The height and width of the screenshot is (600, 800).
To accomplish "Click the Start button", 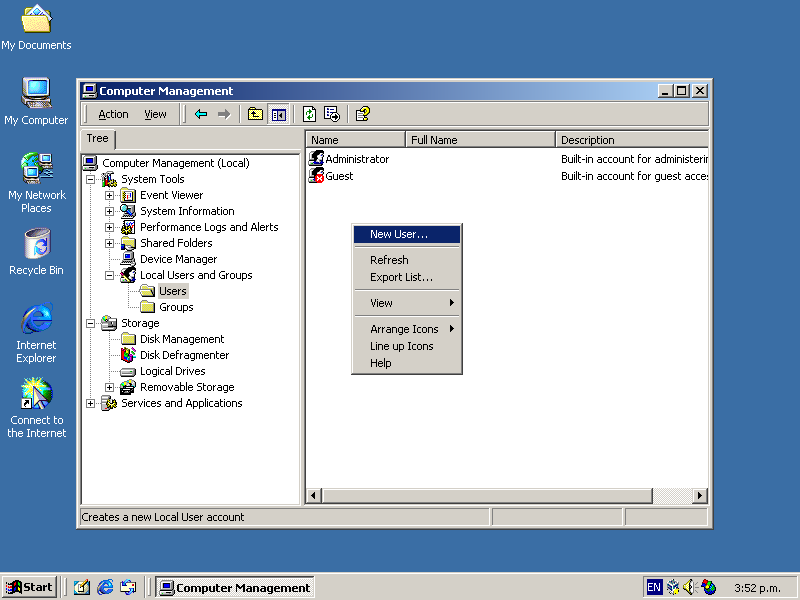I will (x=29, y=587).
